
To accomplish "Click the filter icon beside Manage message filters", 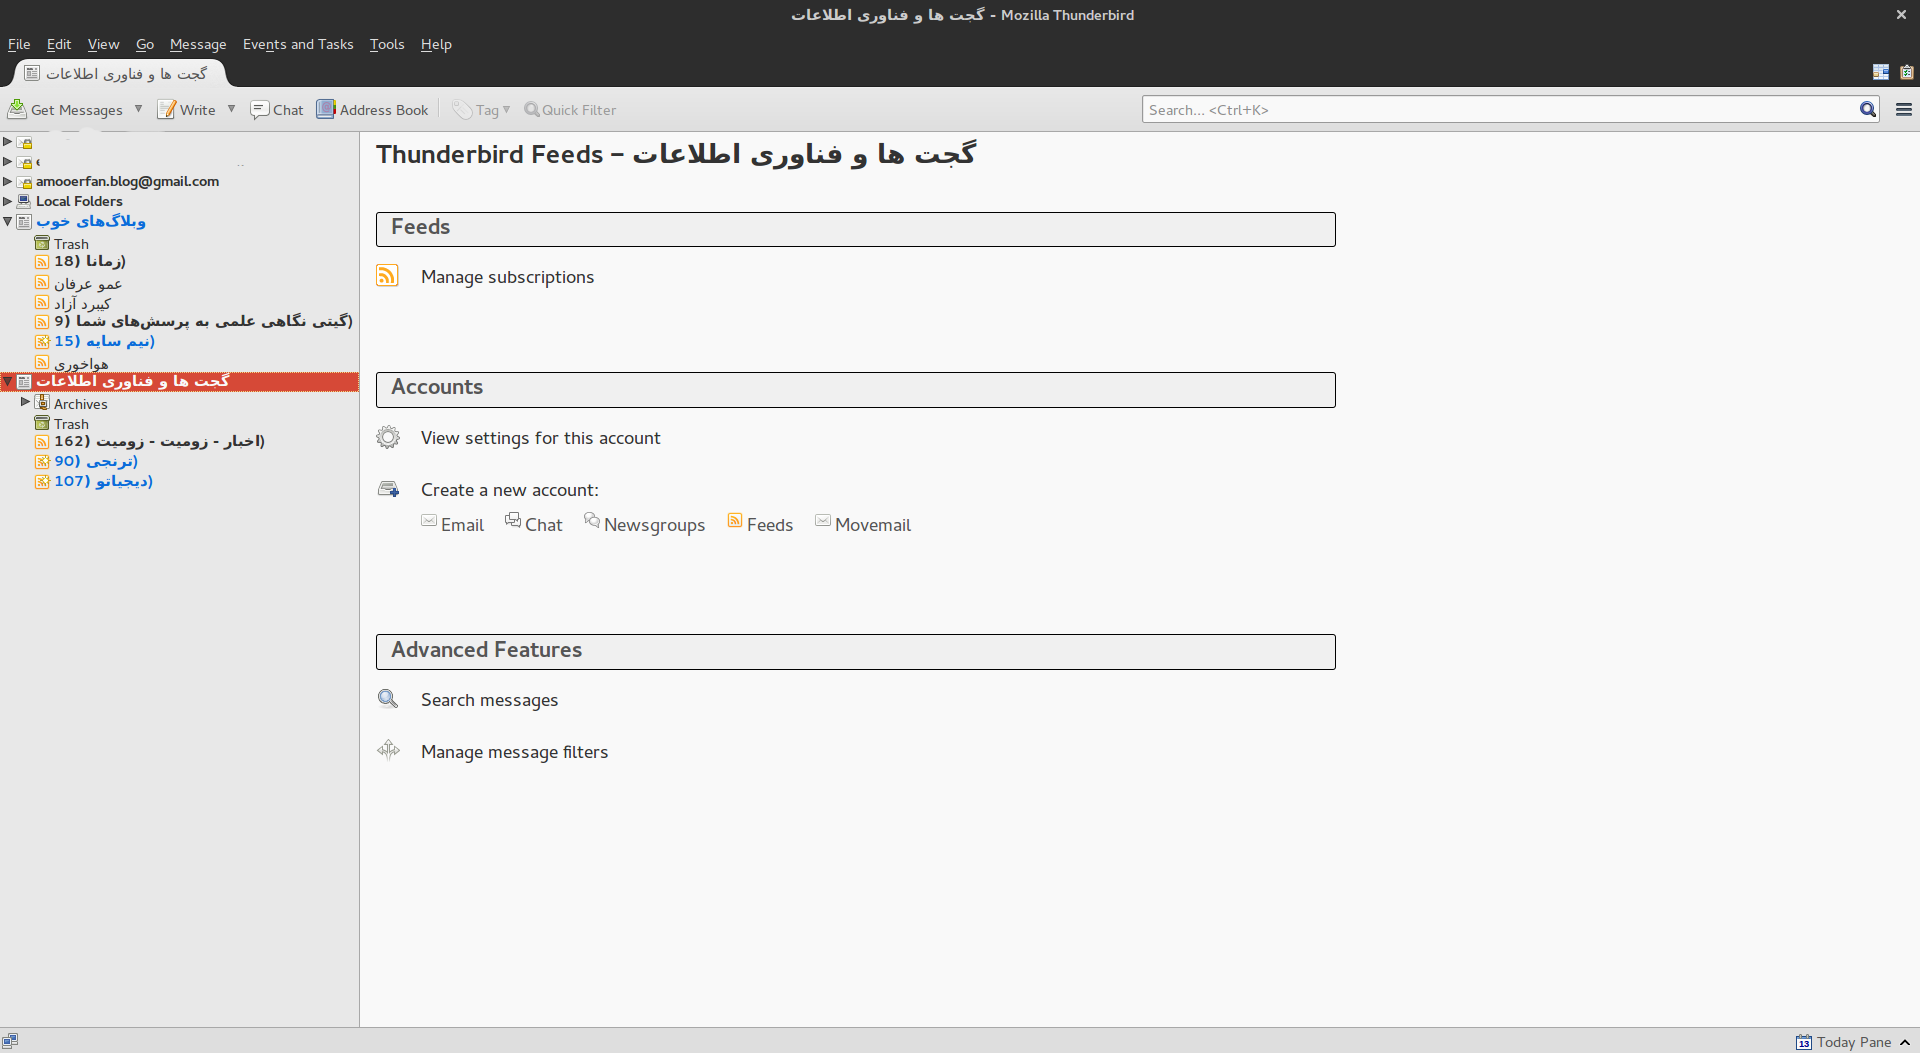I will click(x=388, y=750).
